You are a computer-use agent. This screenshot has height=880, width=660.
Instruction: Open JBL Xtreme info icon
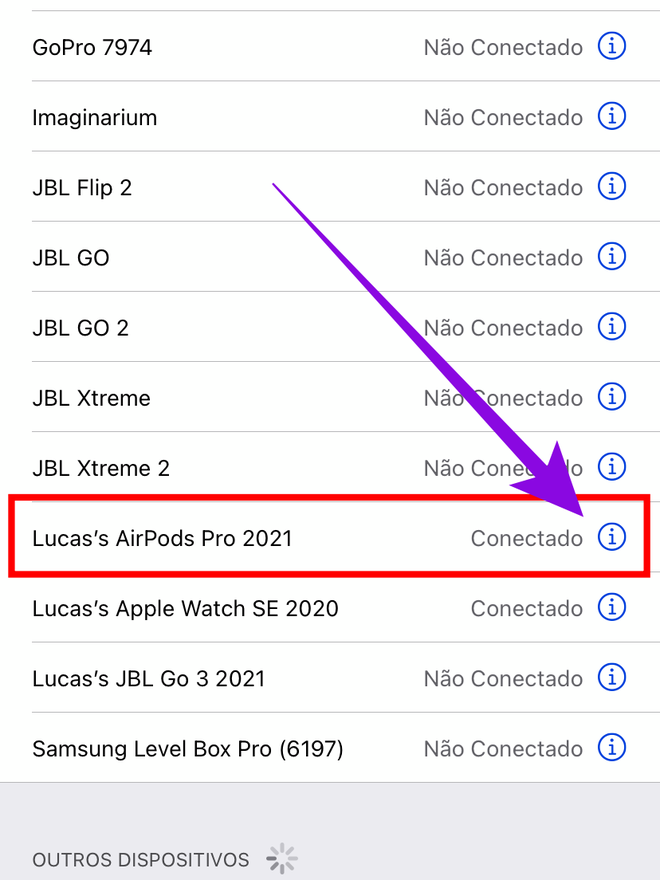point(612,397)
